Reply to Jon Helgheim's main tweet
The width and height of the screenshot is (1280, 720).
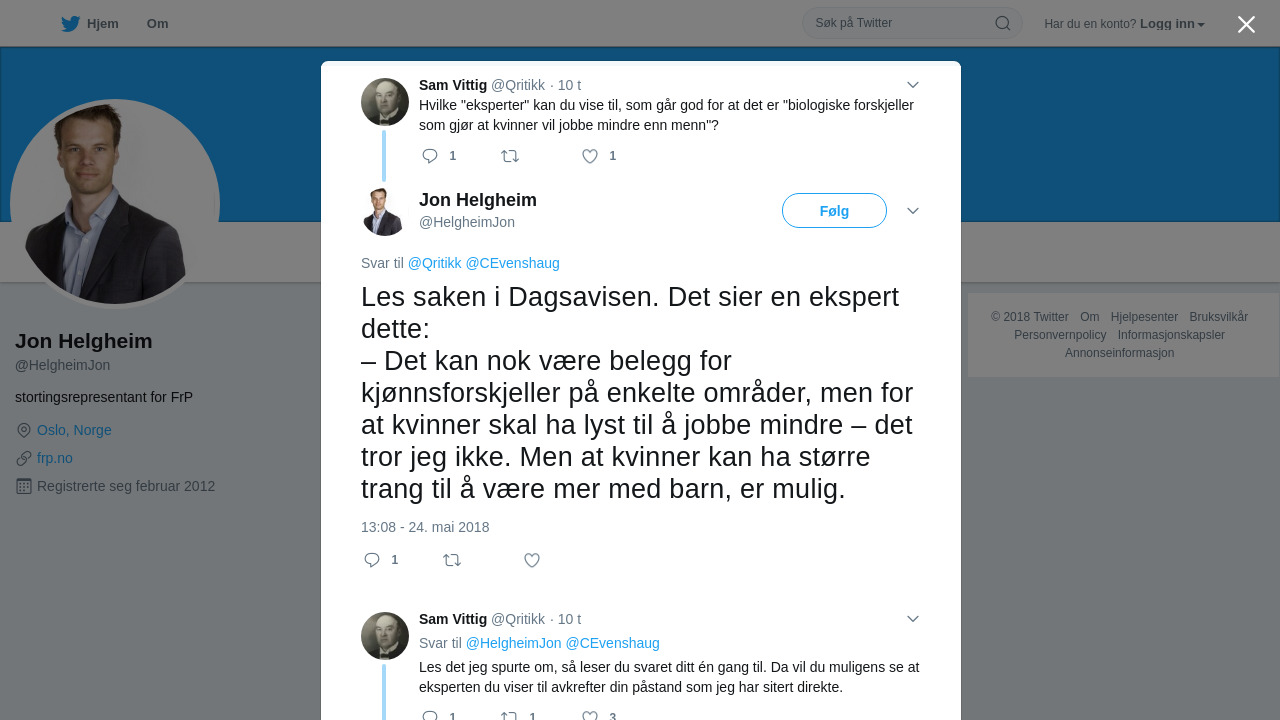click(372, 560)
